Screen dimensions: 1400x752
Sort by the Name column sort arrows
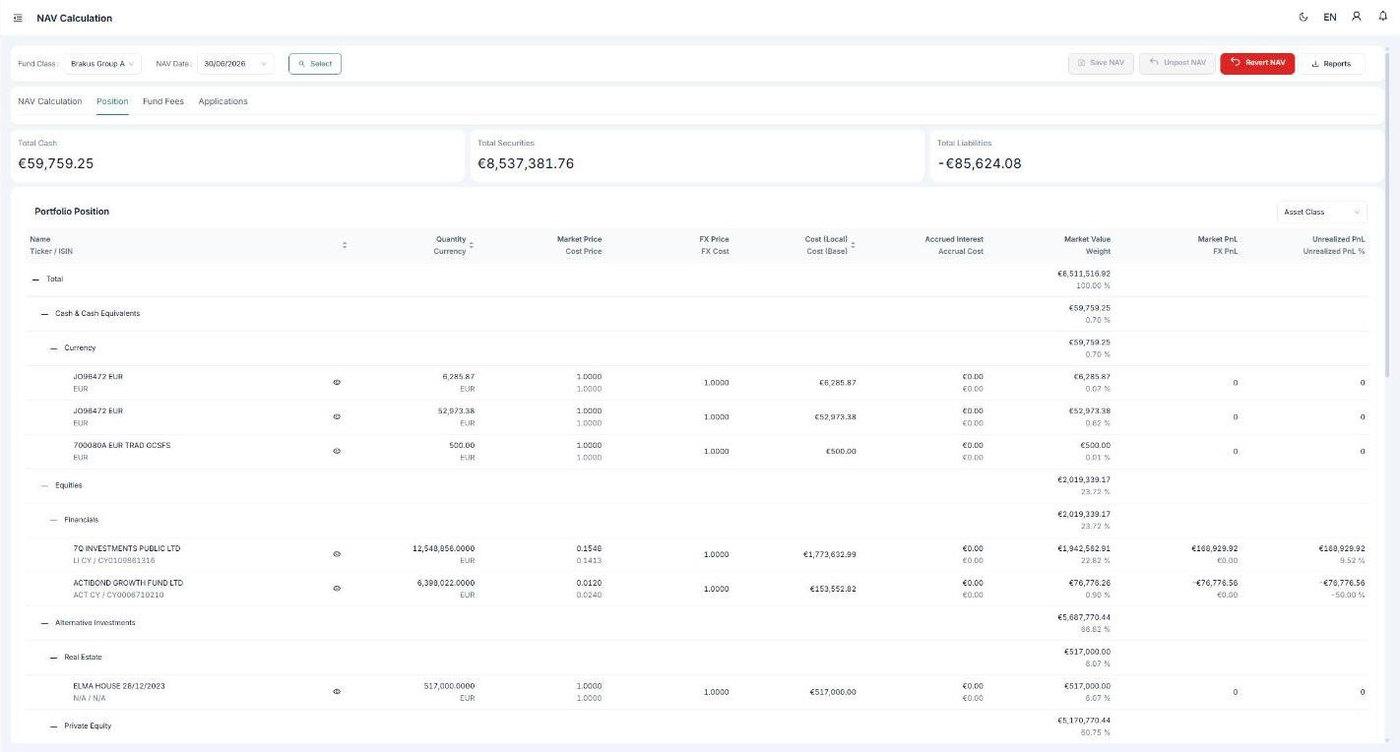[x=344, y=245]
